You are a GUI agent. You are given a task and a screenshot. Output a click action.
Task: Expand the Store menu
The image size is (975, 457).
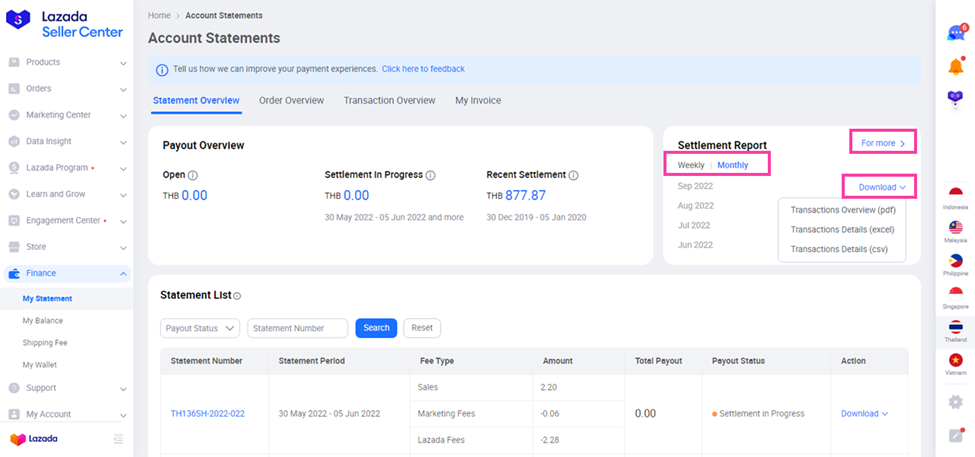coord(123,248)
